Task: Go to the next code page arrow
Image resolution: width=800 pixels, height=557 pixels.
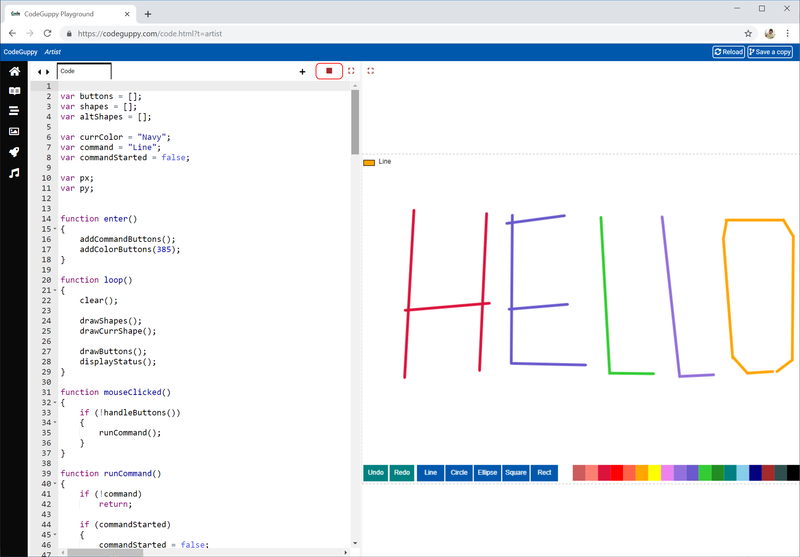Action: [x=48, y=72]
